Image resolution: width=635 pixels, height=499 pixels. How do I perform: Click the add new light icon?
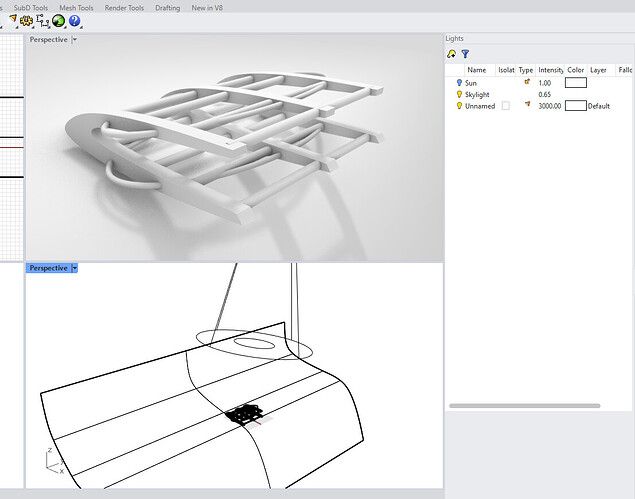tap(451, 54)
